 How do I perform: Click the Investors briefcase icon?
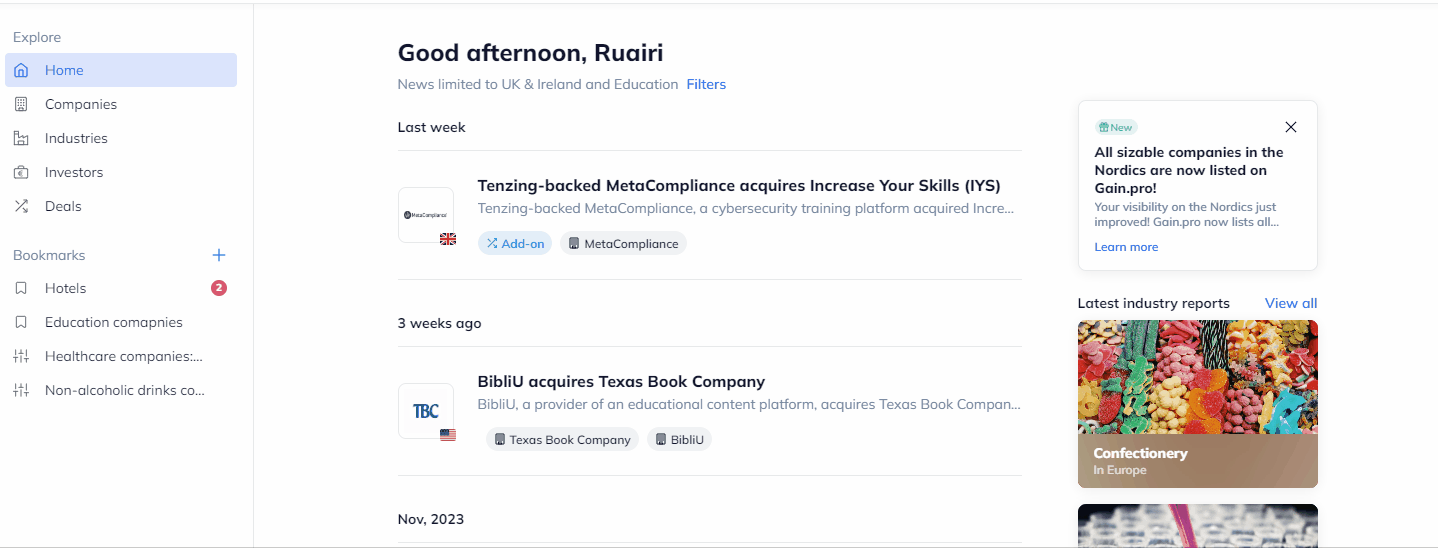(21, 172)
